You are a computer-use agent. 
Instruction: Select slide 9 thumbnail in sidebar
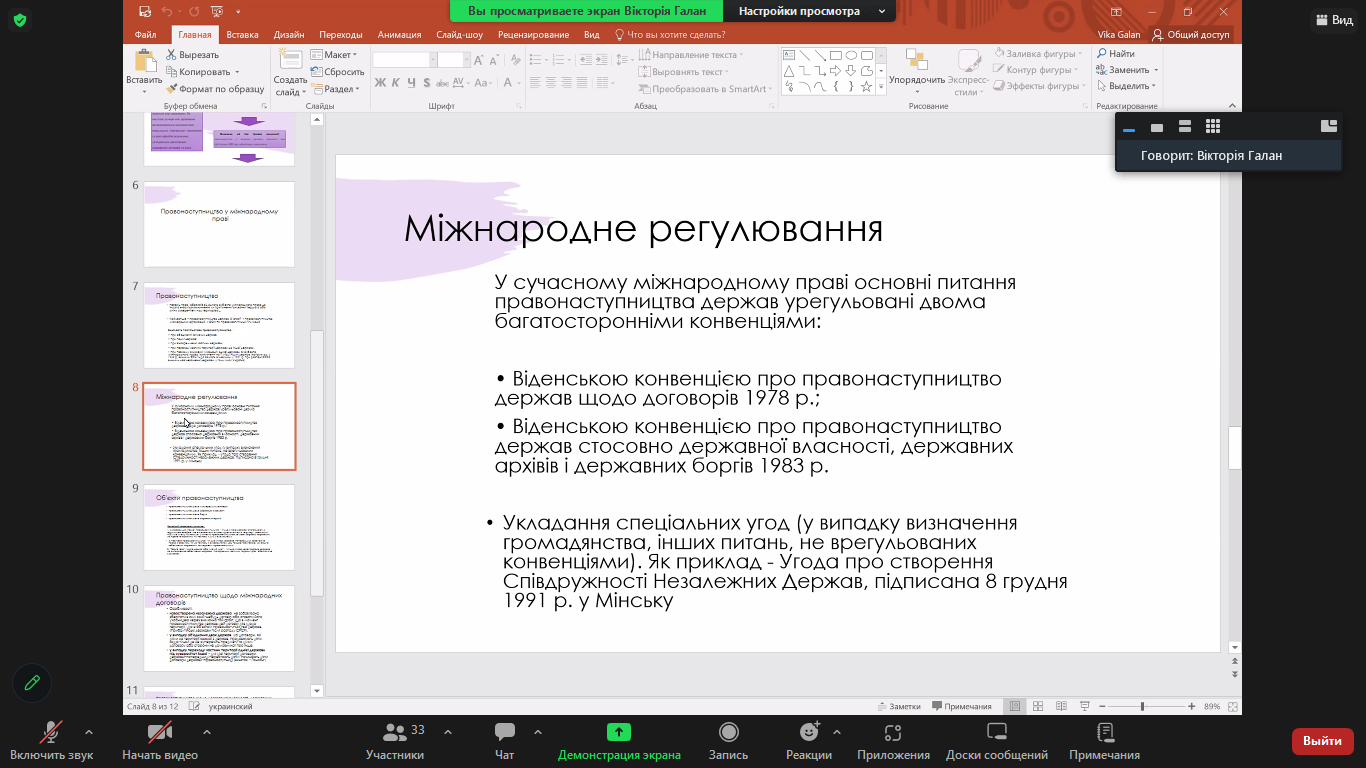point(219,527)
